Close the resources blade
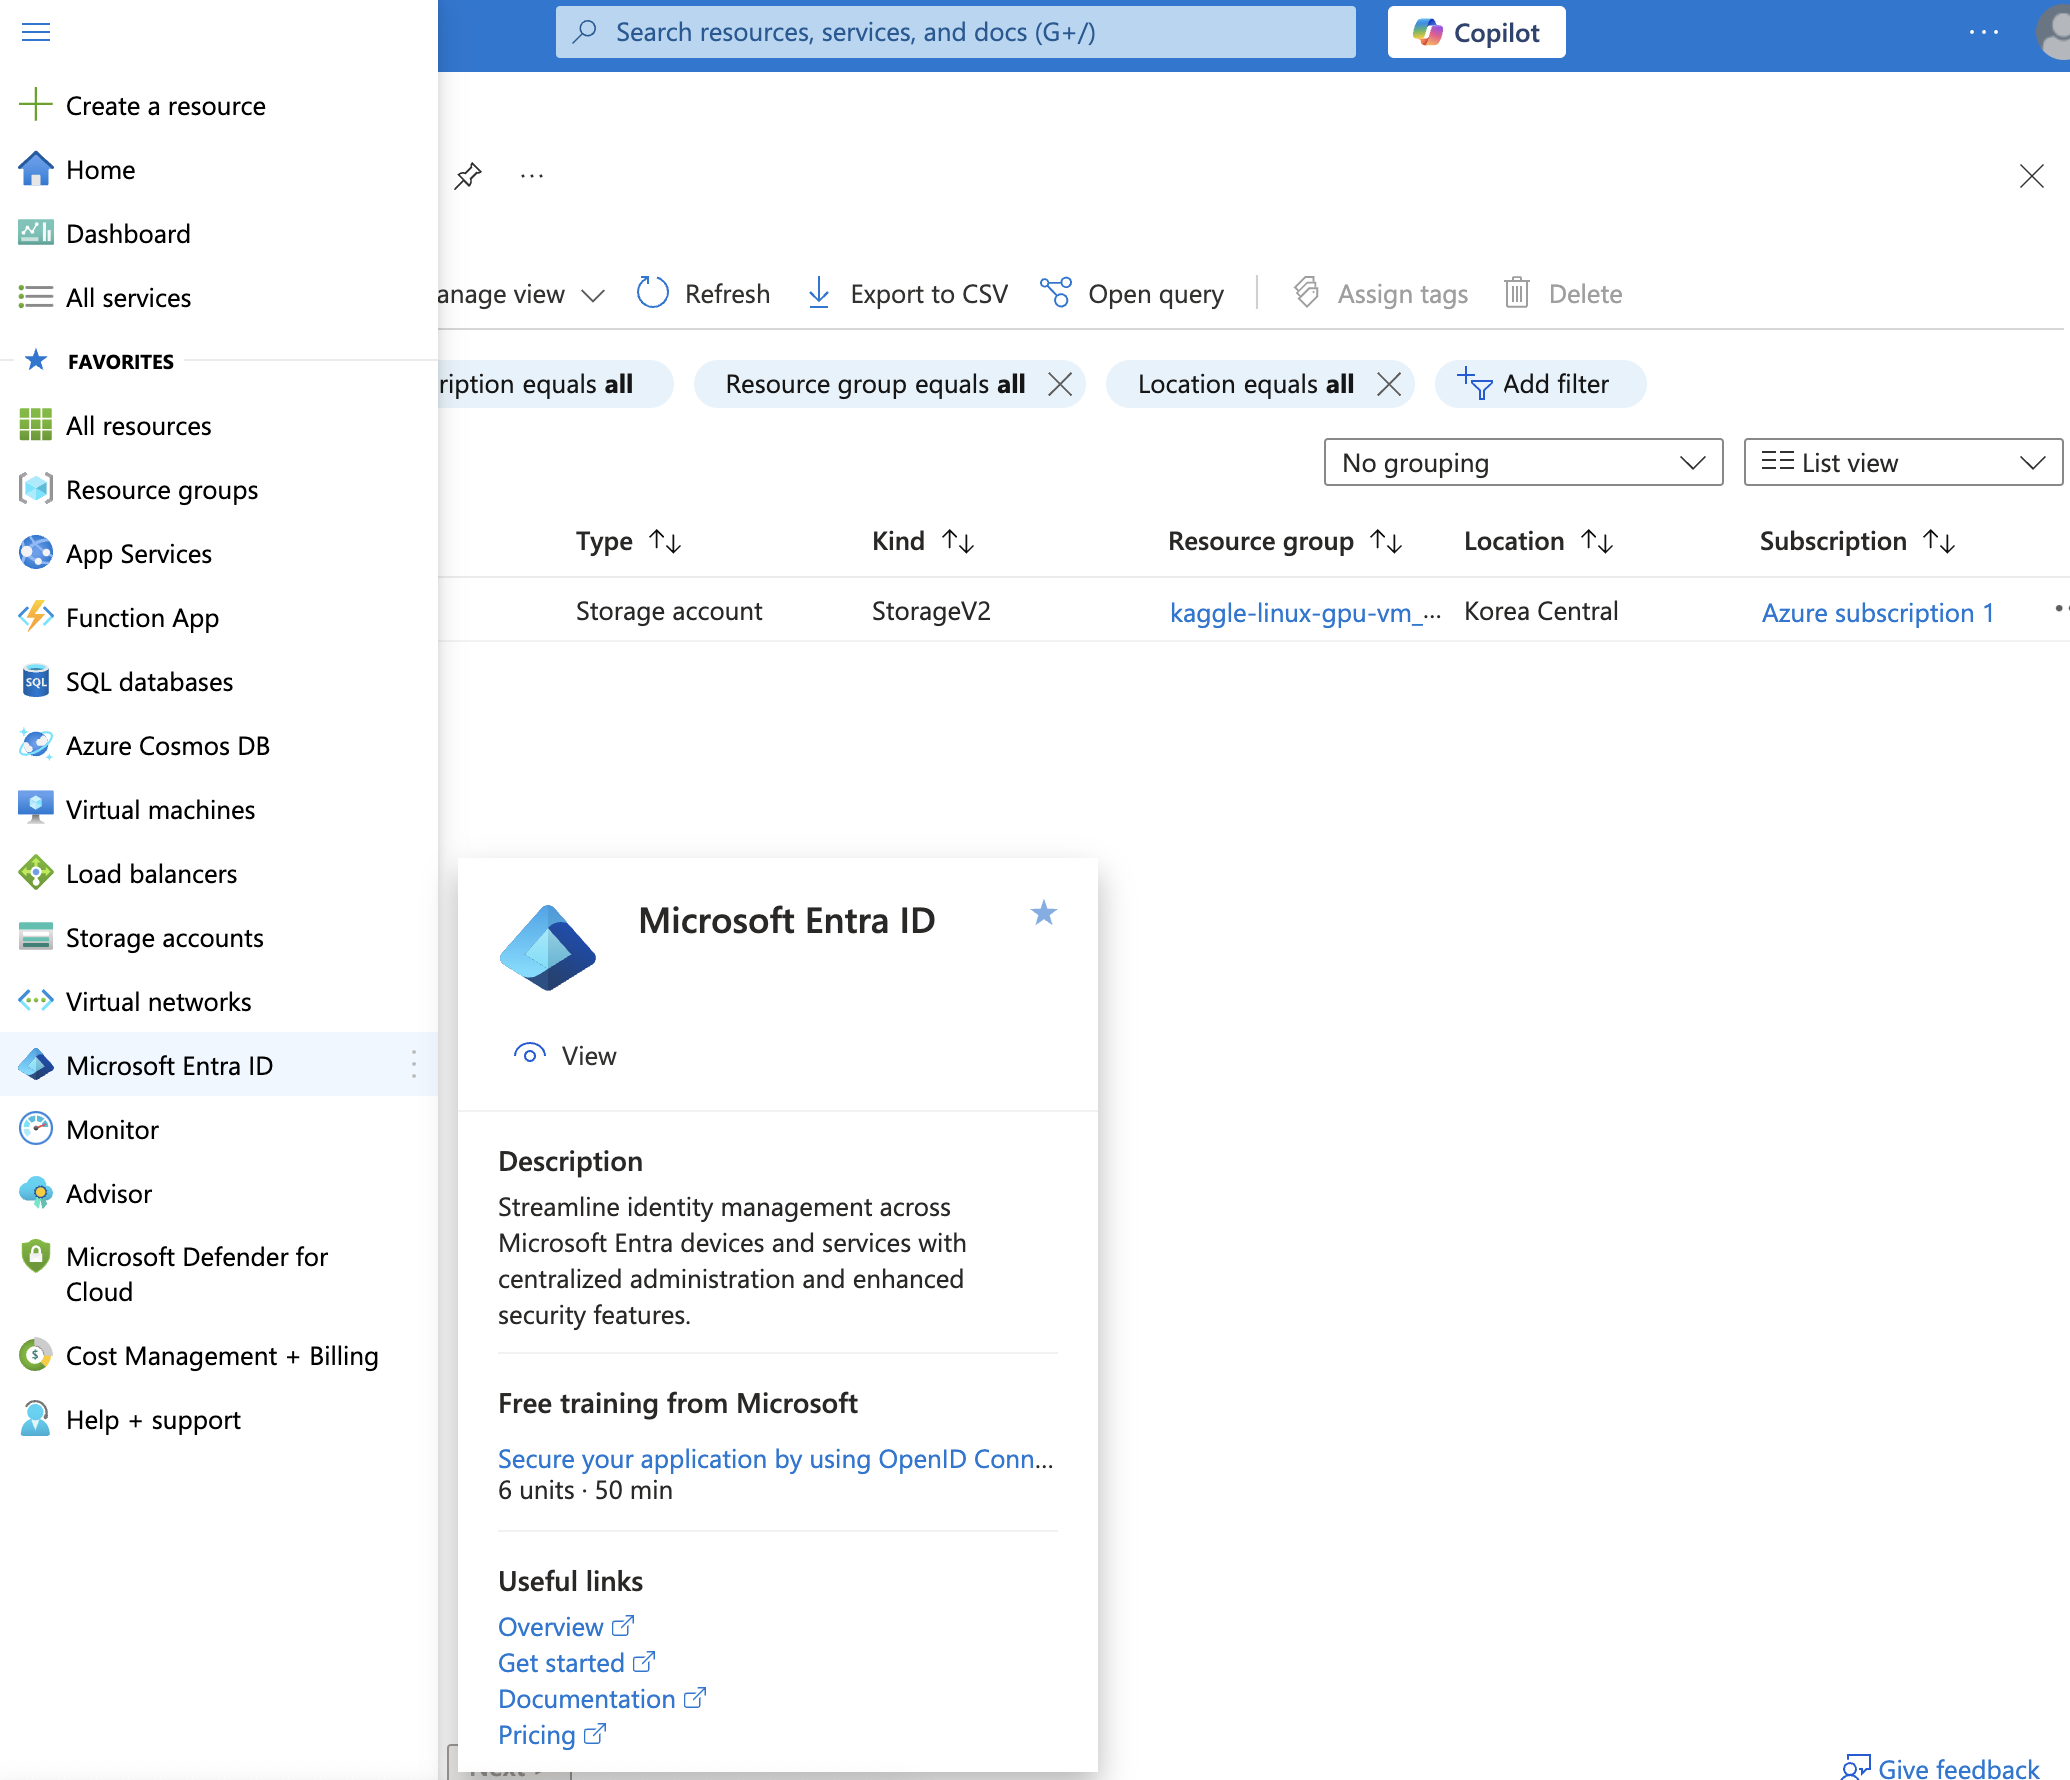Image resolution: width=2070 pixels, height=1780 pixels. tap(2031, 176)
